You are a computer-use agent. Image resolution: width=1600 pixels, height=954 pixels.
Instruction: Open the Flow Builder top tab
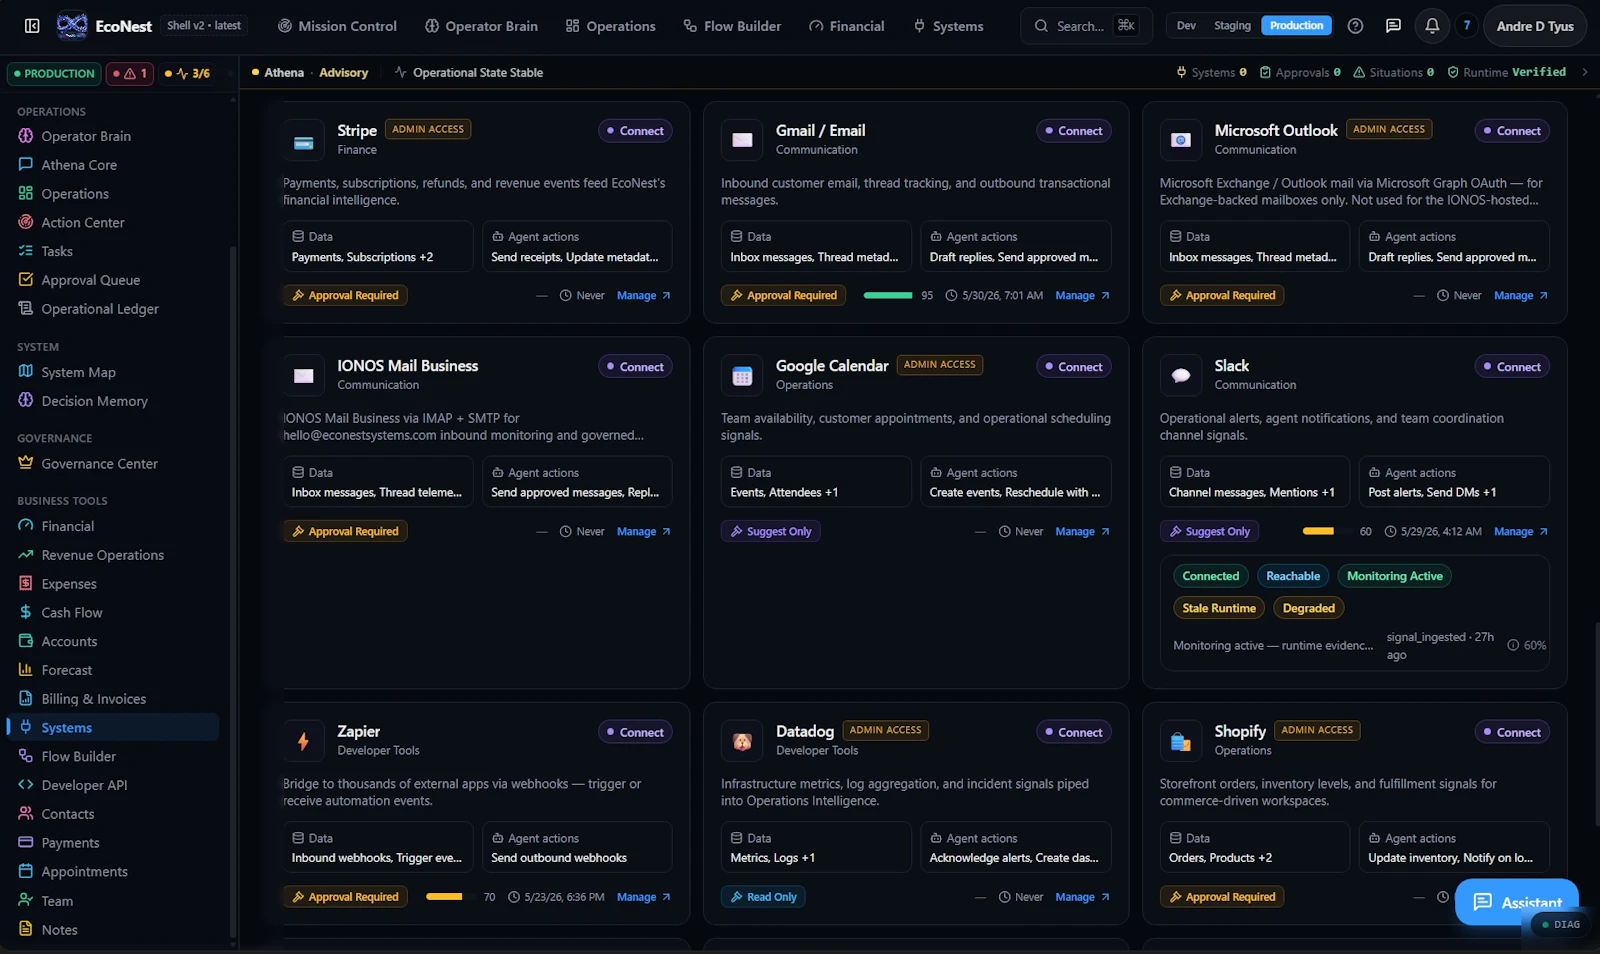click(732, 26)
